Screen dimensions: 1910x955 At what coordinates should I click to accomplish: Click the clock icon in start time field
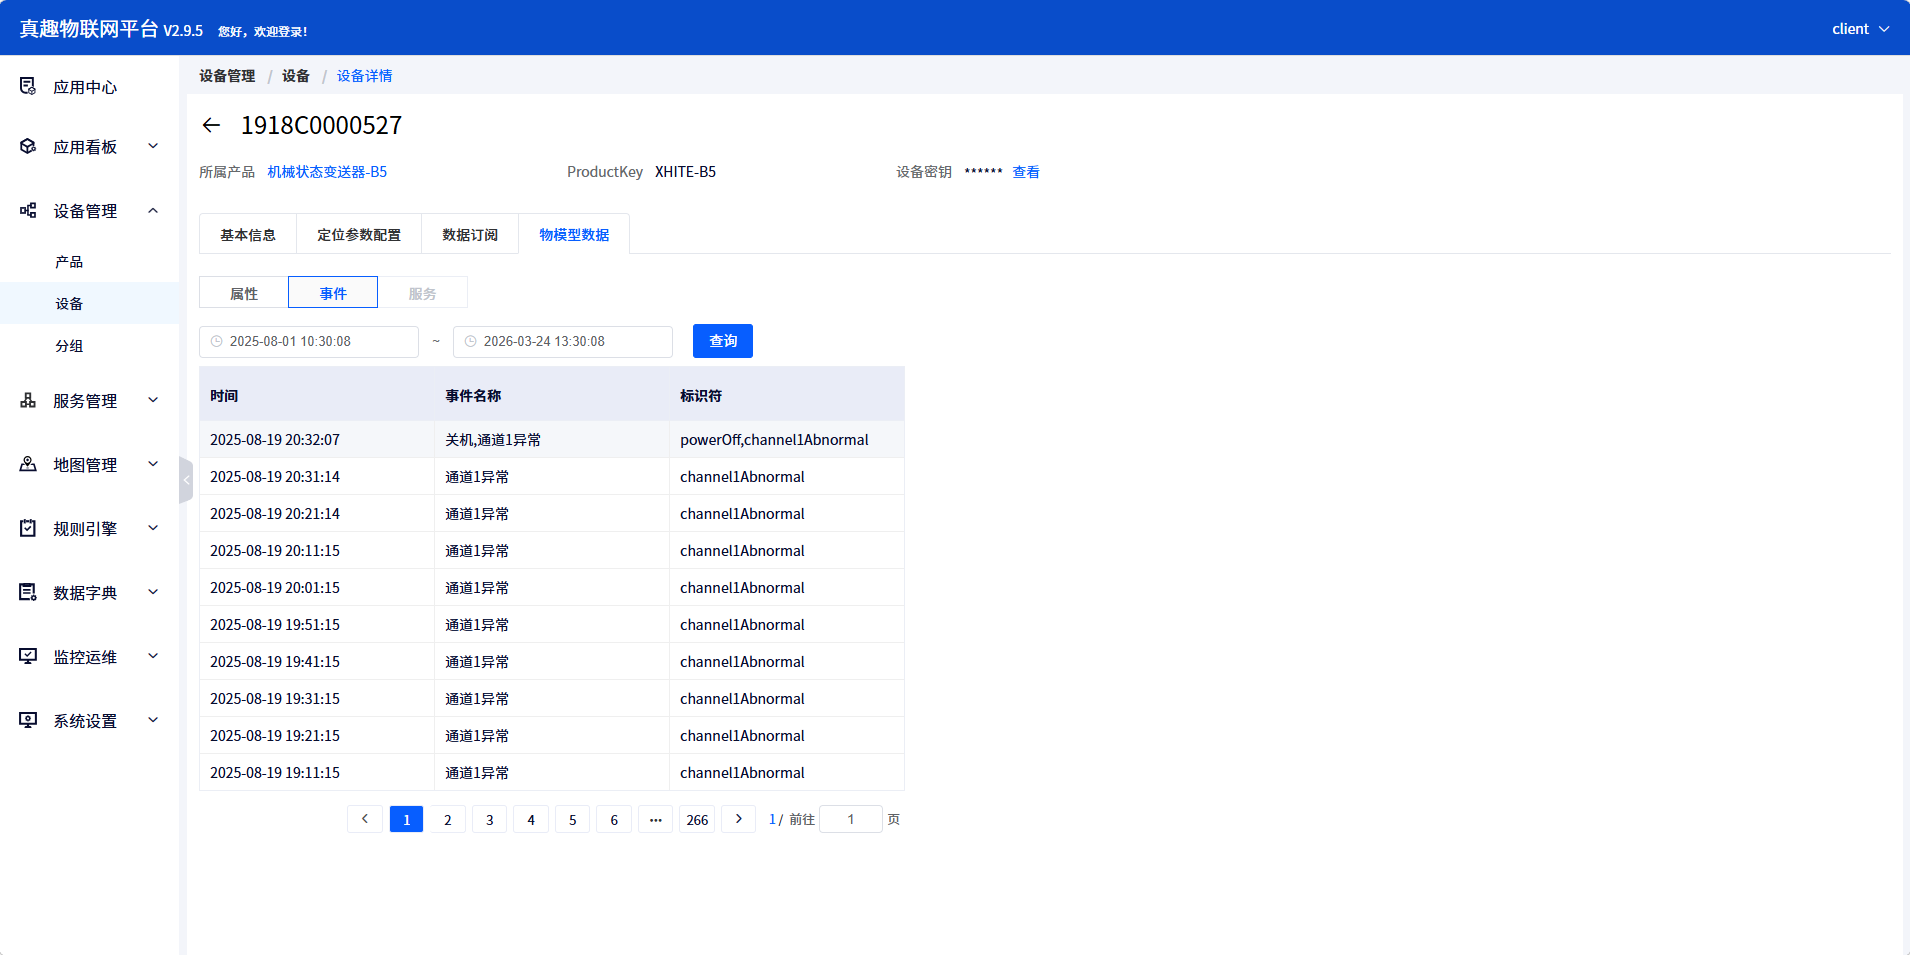click(217, 341)
